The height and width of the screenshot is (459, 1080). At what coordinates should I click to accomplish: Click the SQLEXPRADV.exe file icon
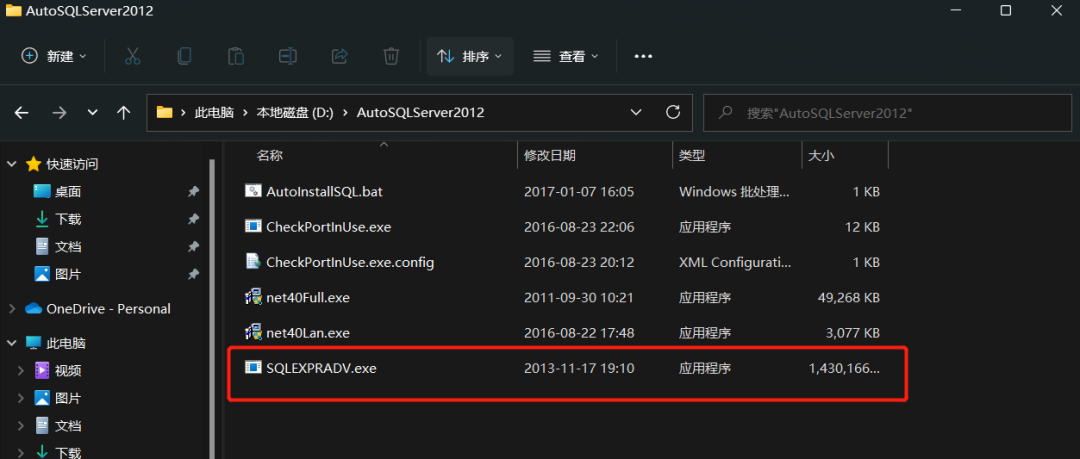[x=253, y=368]
